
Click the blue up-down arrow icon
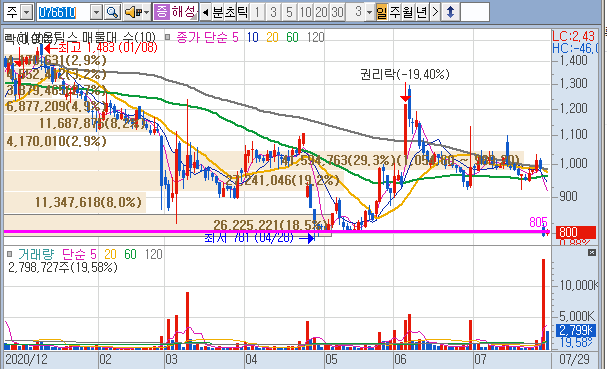[x=450, y=12]
